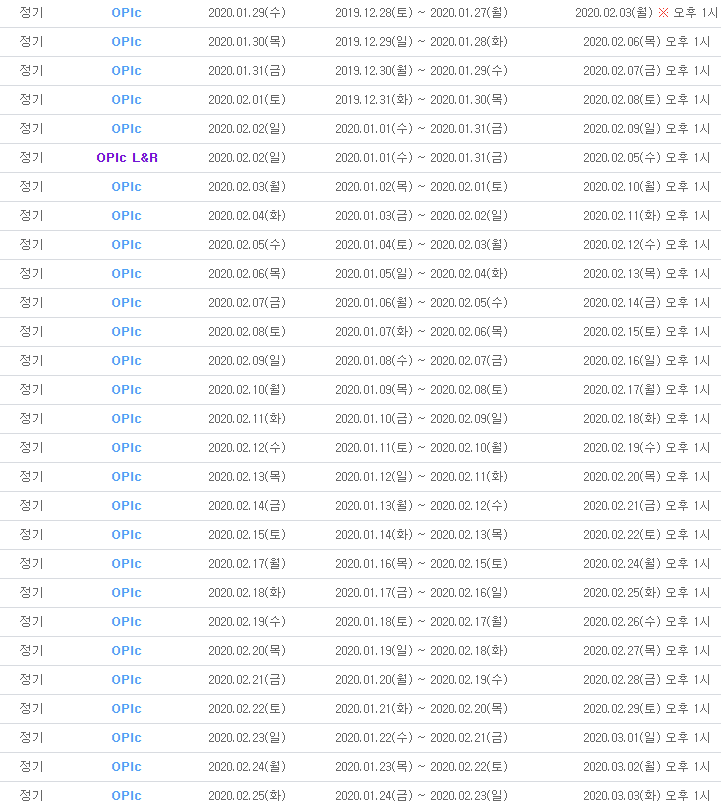This screenshot has width=721, height=807.
Task: Select registration period 2020.01.08(수) ~ 2020.02.07(금)
Action: pyautogui.click(x=421, y=360)
